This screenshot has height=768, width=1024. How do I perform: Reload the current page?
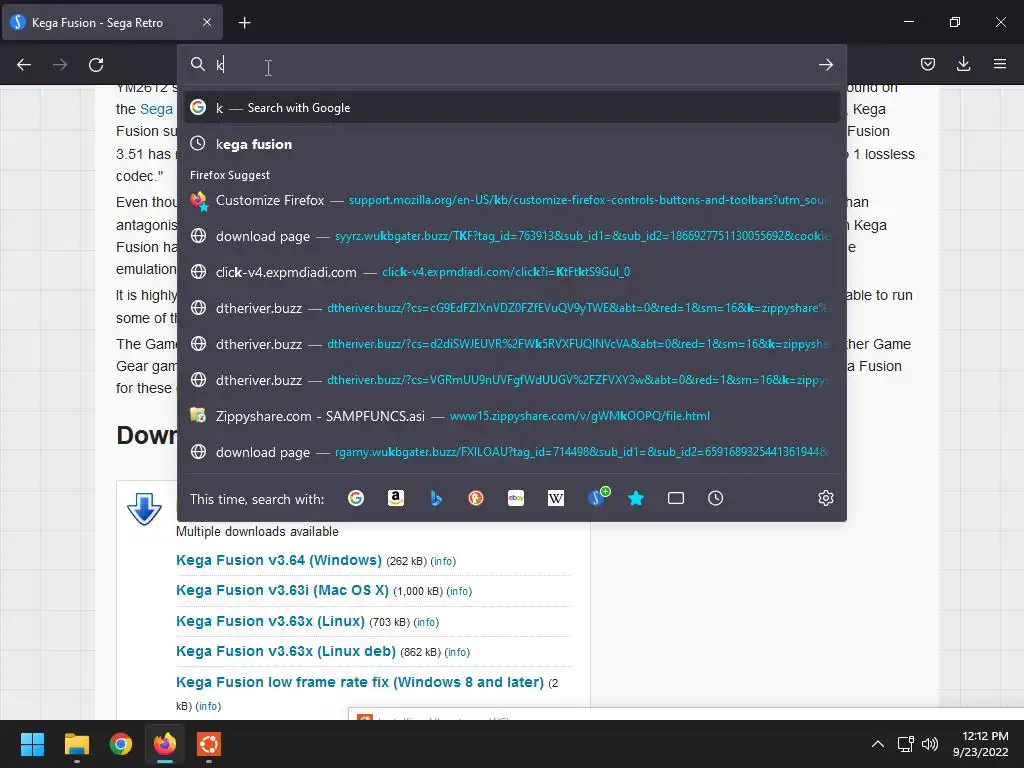click(x=96, y=65)
